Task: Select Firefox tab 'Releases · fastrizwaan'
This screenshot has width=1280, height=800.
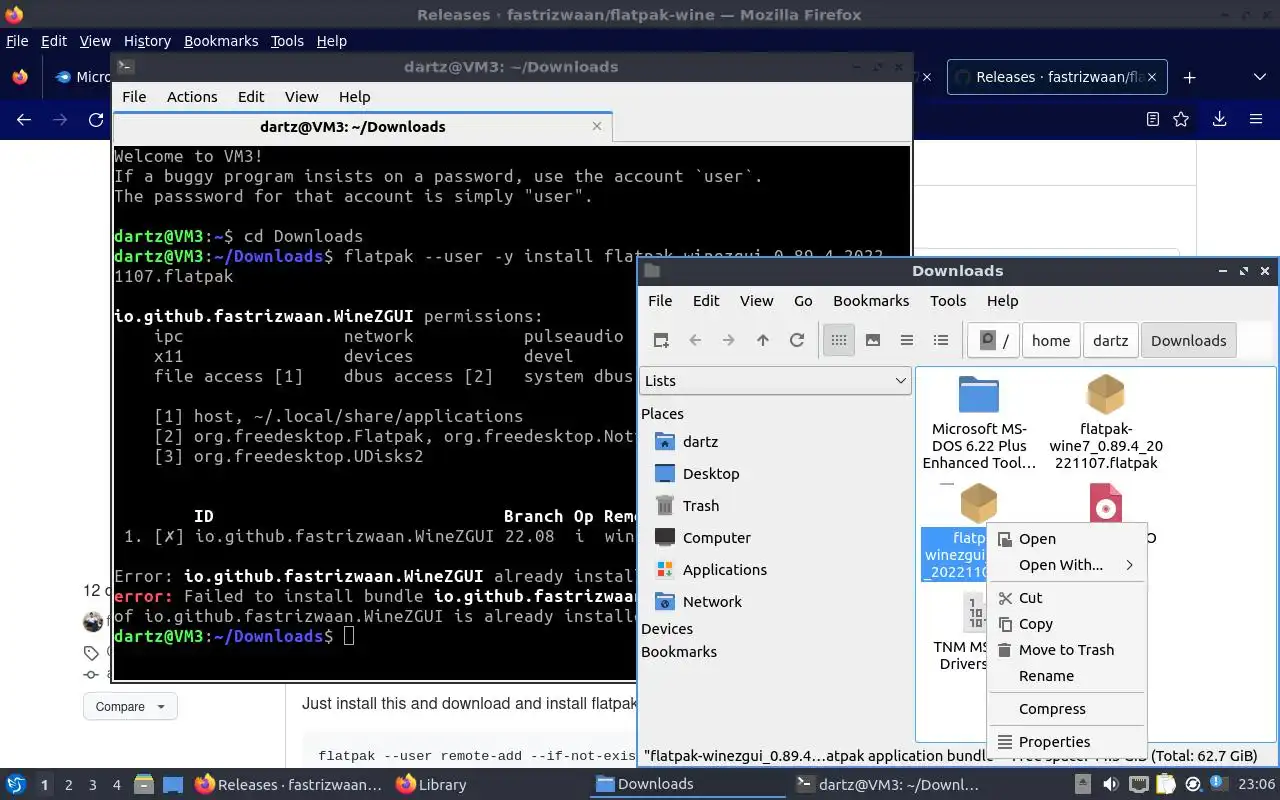Action: coord(1056,77)
